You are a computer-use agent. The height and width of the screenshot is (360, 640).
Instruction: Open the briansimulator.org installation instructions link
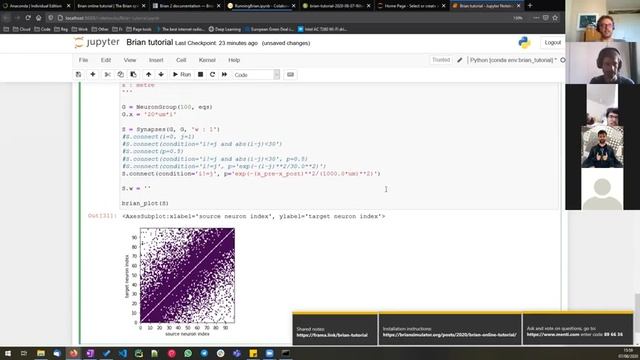[449, 335]
